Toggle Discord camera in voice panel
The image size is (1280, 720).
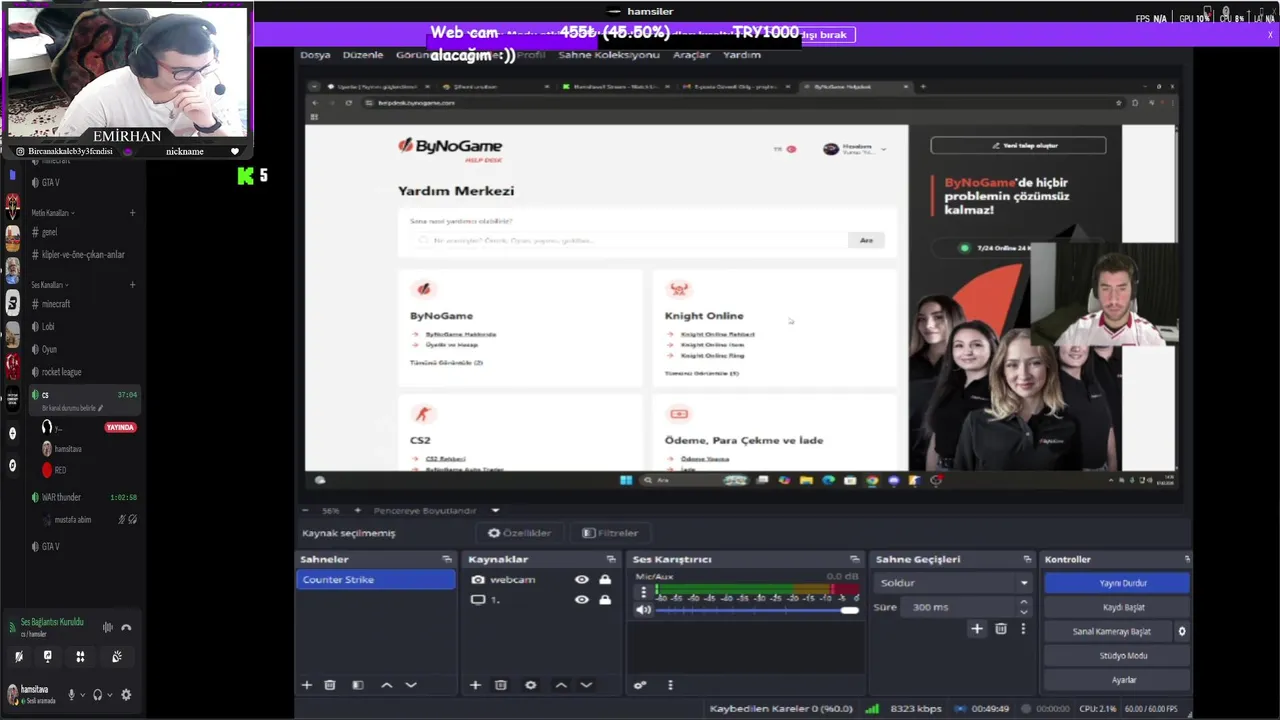[x=18, y=657]
